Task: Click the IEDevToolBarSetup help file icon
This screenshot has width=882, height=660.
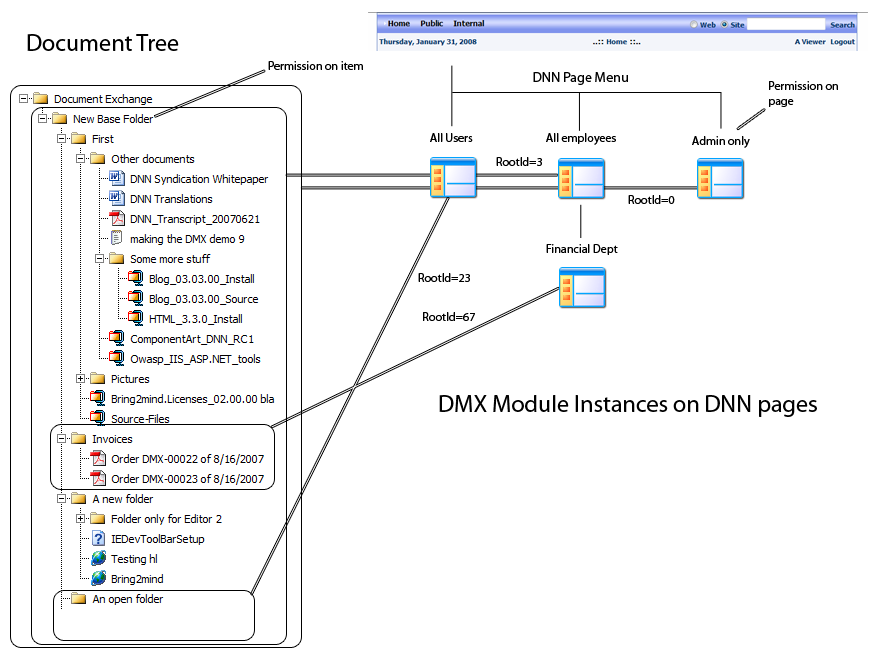Action: point(98,539)
